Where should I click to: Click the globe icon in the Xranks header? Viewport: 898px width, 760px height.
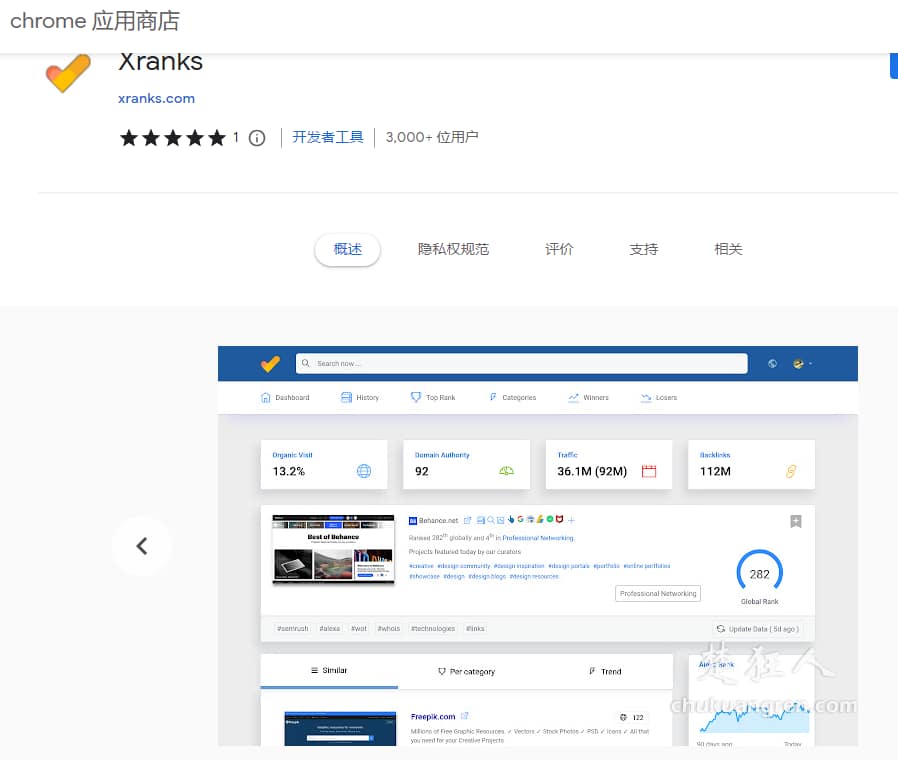(771, 363)
